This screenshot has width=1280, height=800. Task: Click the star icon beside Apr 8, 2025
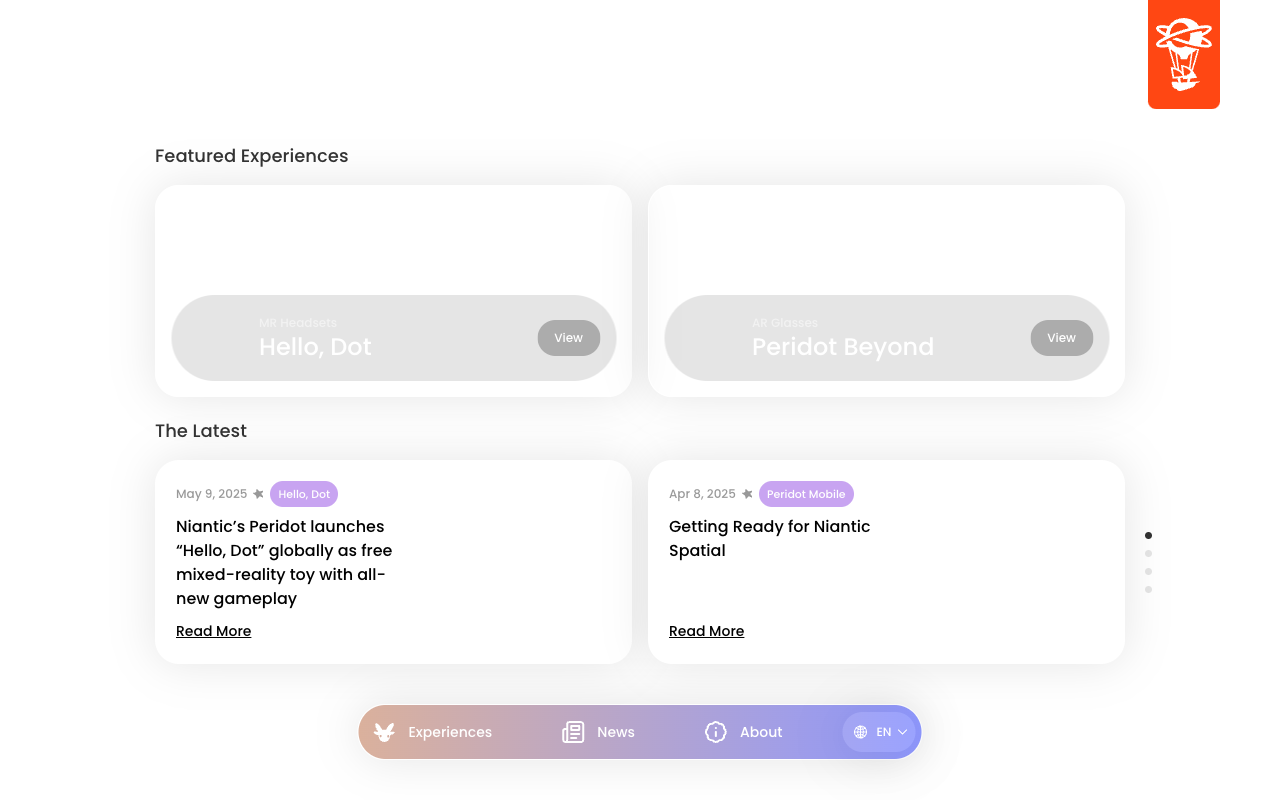click(x=747, y=494)
